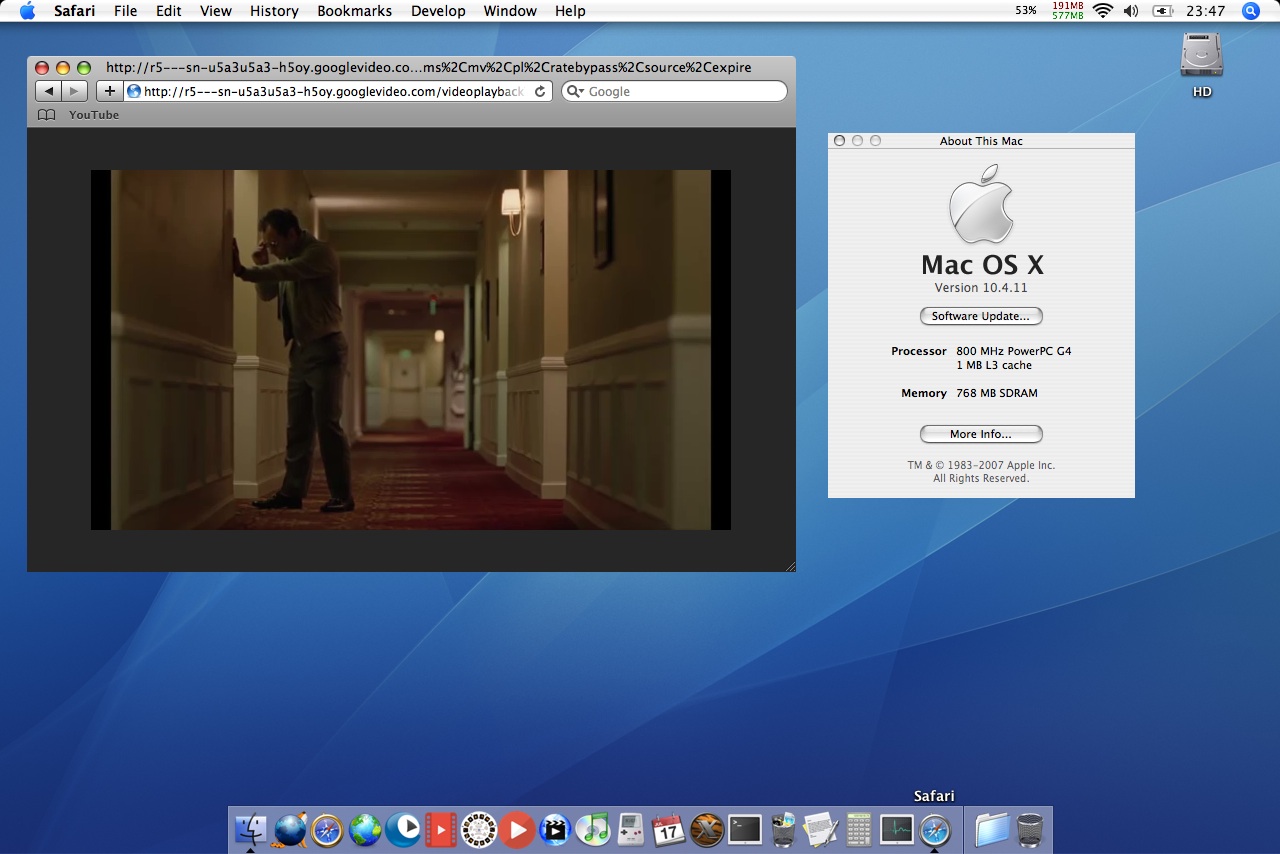Open the Wi-Fi AirPort status menu

[1103, 11]
